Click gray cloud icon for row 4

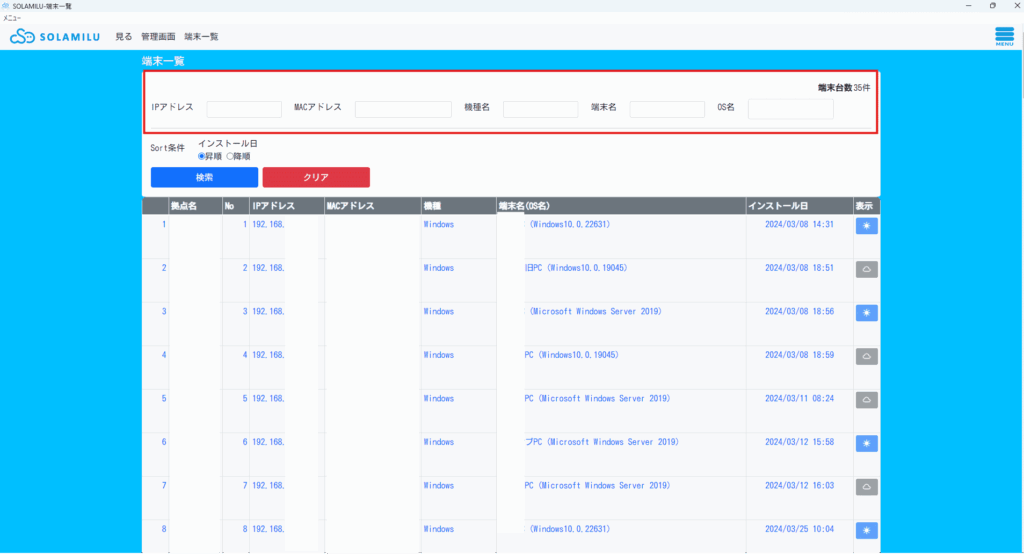tap(867, 356)
